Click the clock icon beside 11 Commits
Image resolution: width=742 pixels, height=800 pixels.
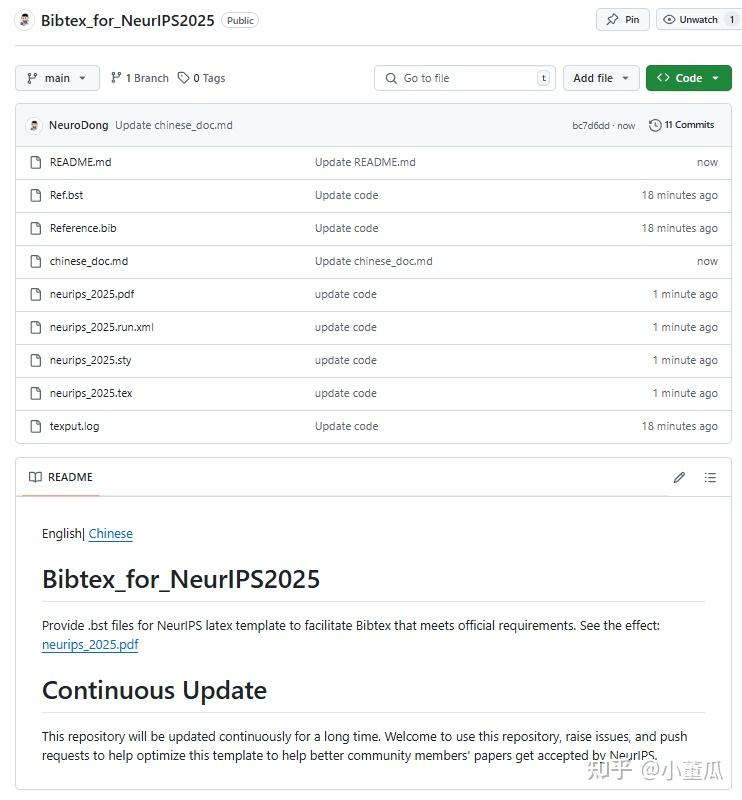click(655, 124)
